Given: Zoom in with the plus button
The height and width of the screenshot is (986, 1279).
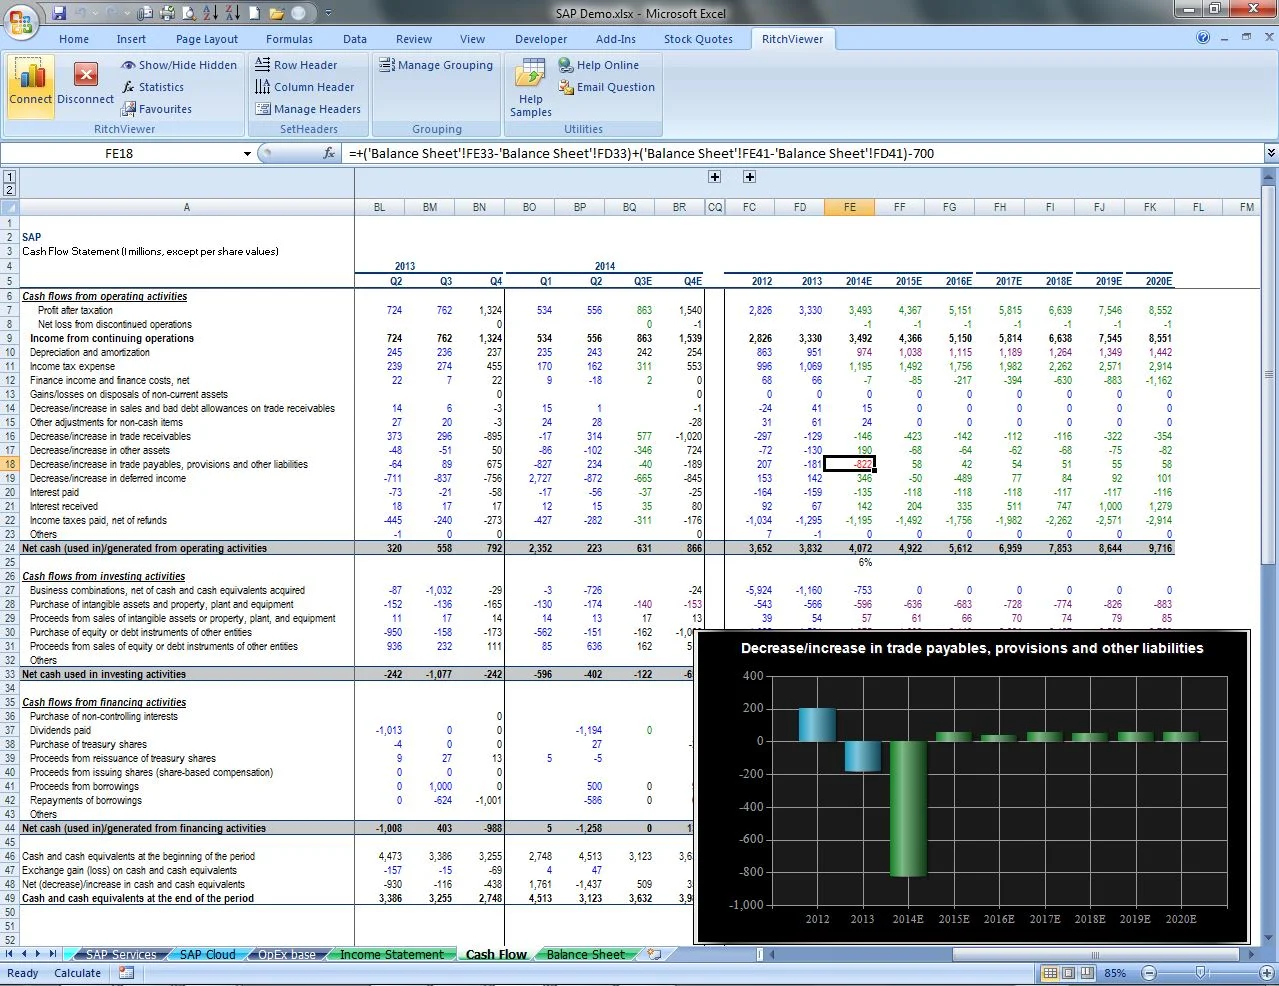Looking at the screenshot, I should (x=1266, y=973).
